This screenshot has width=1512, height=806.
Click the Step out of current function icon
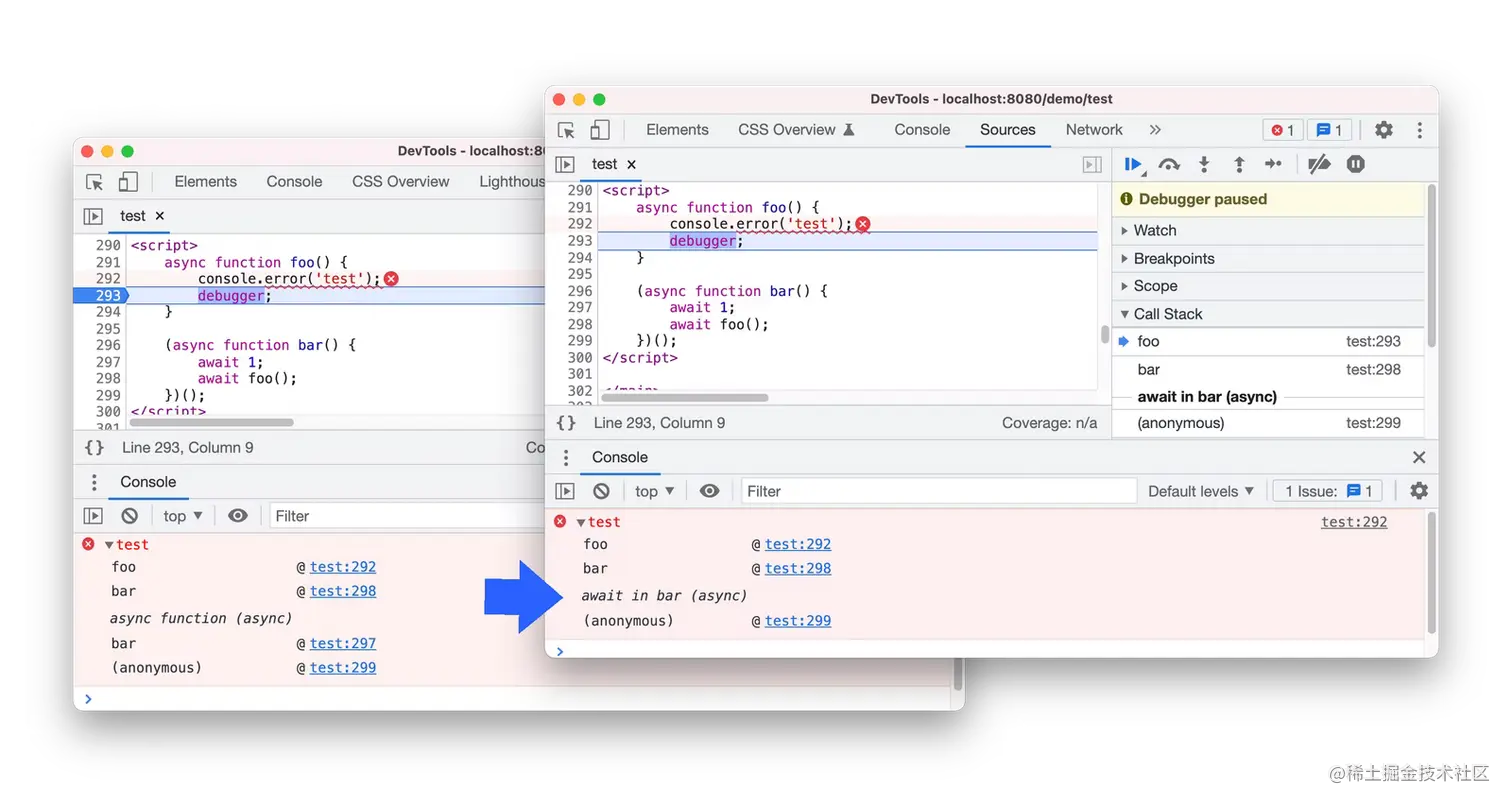pos(1238,164)
